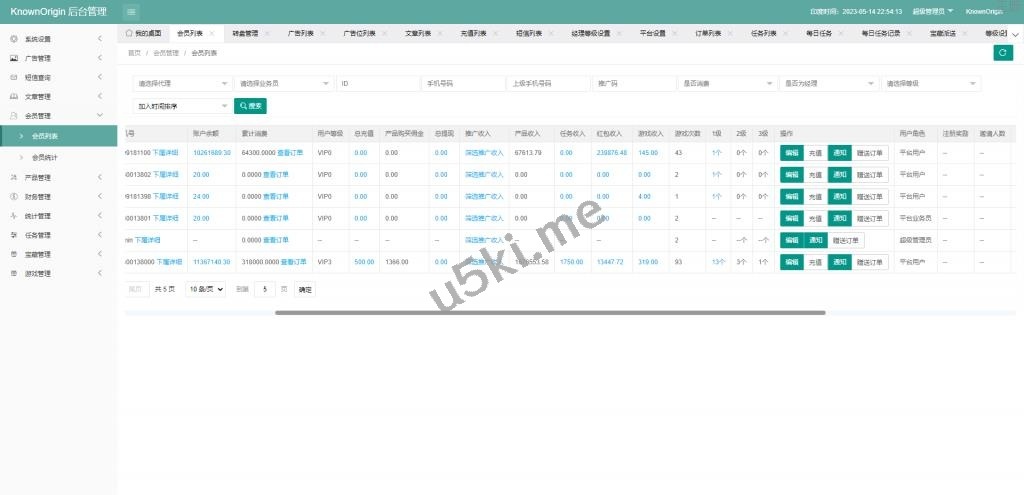Click the chart icon beside 统计管理
This screenshot has width=1024, height=495.
tap(13, 216)
